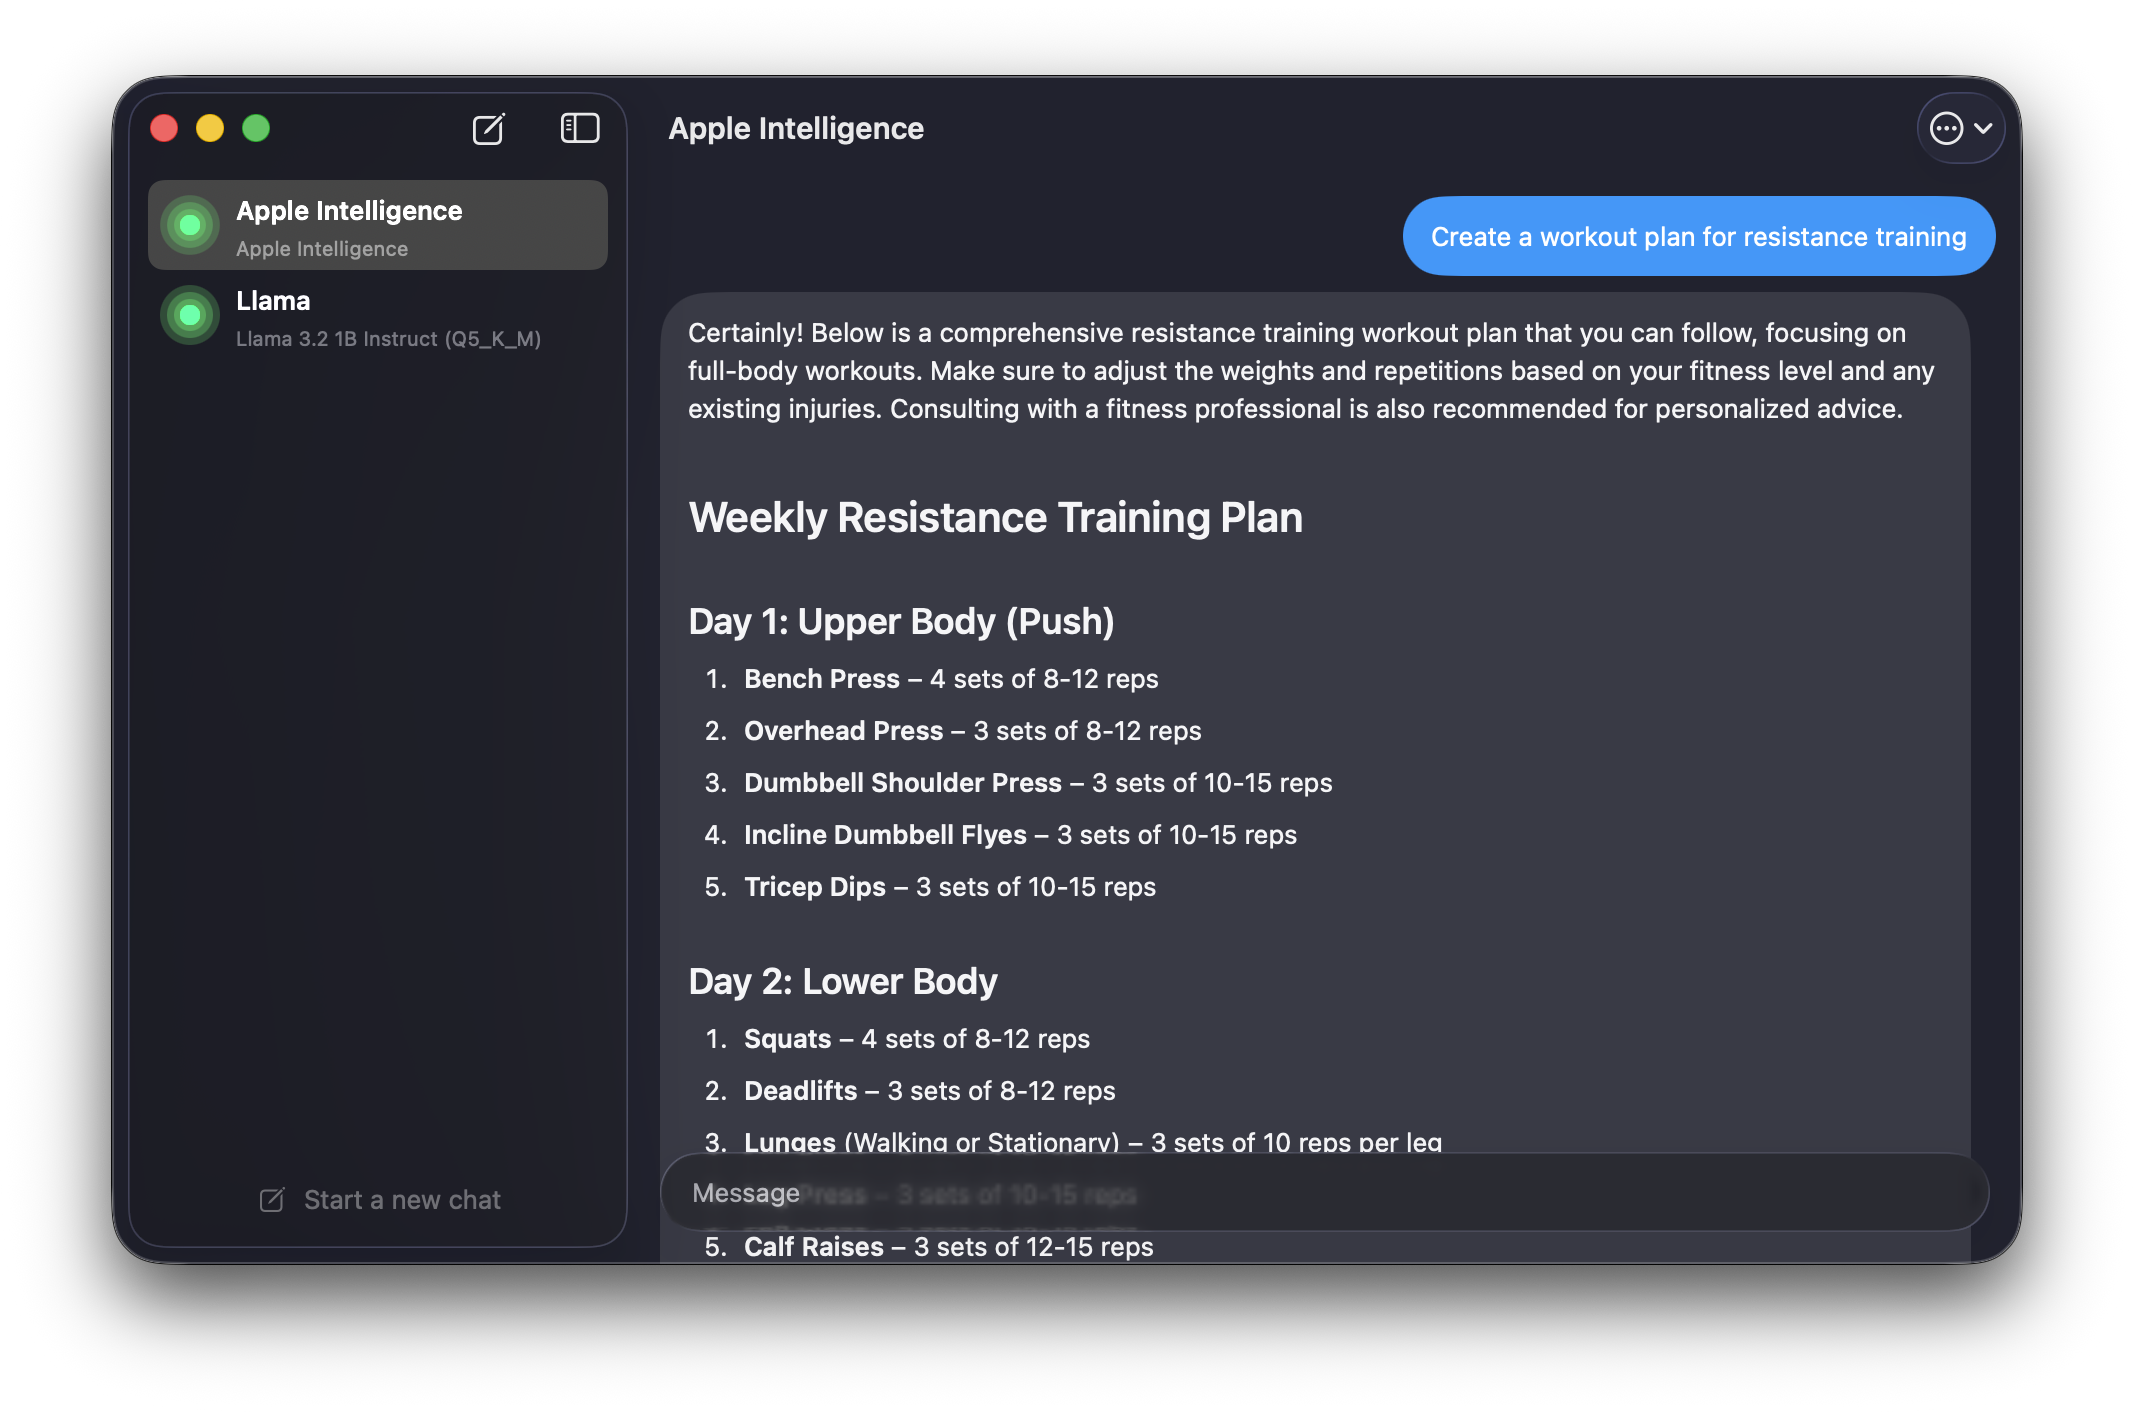Click the Llama 3.2 1B Instruct model label

point(389,339)
